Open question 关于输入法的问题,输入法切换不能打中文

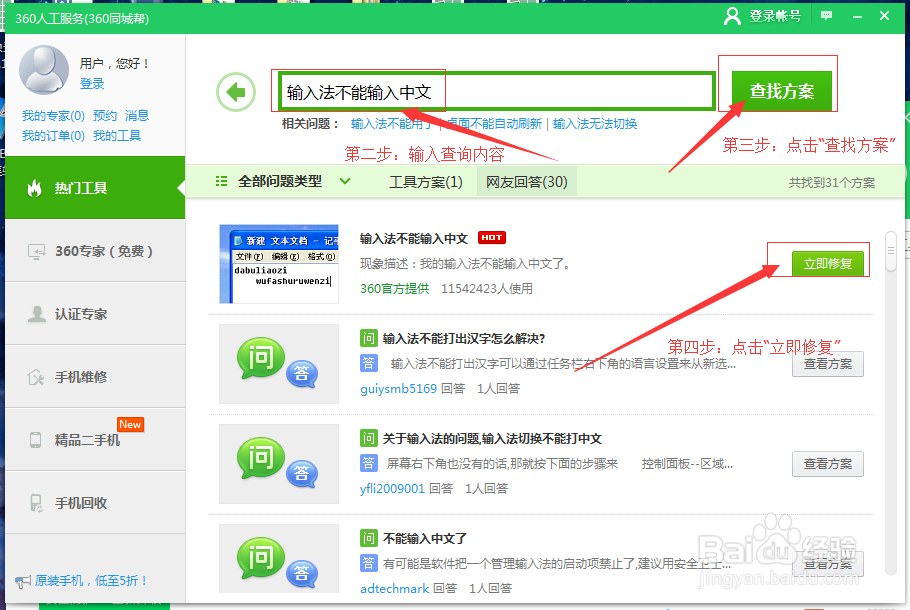point(492,439)
